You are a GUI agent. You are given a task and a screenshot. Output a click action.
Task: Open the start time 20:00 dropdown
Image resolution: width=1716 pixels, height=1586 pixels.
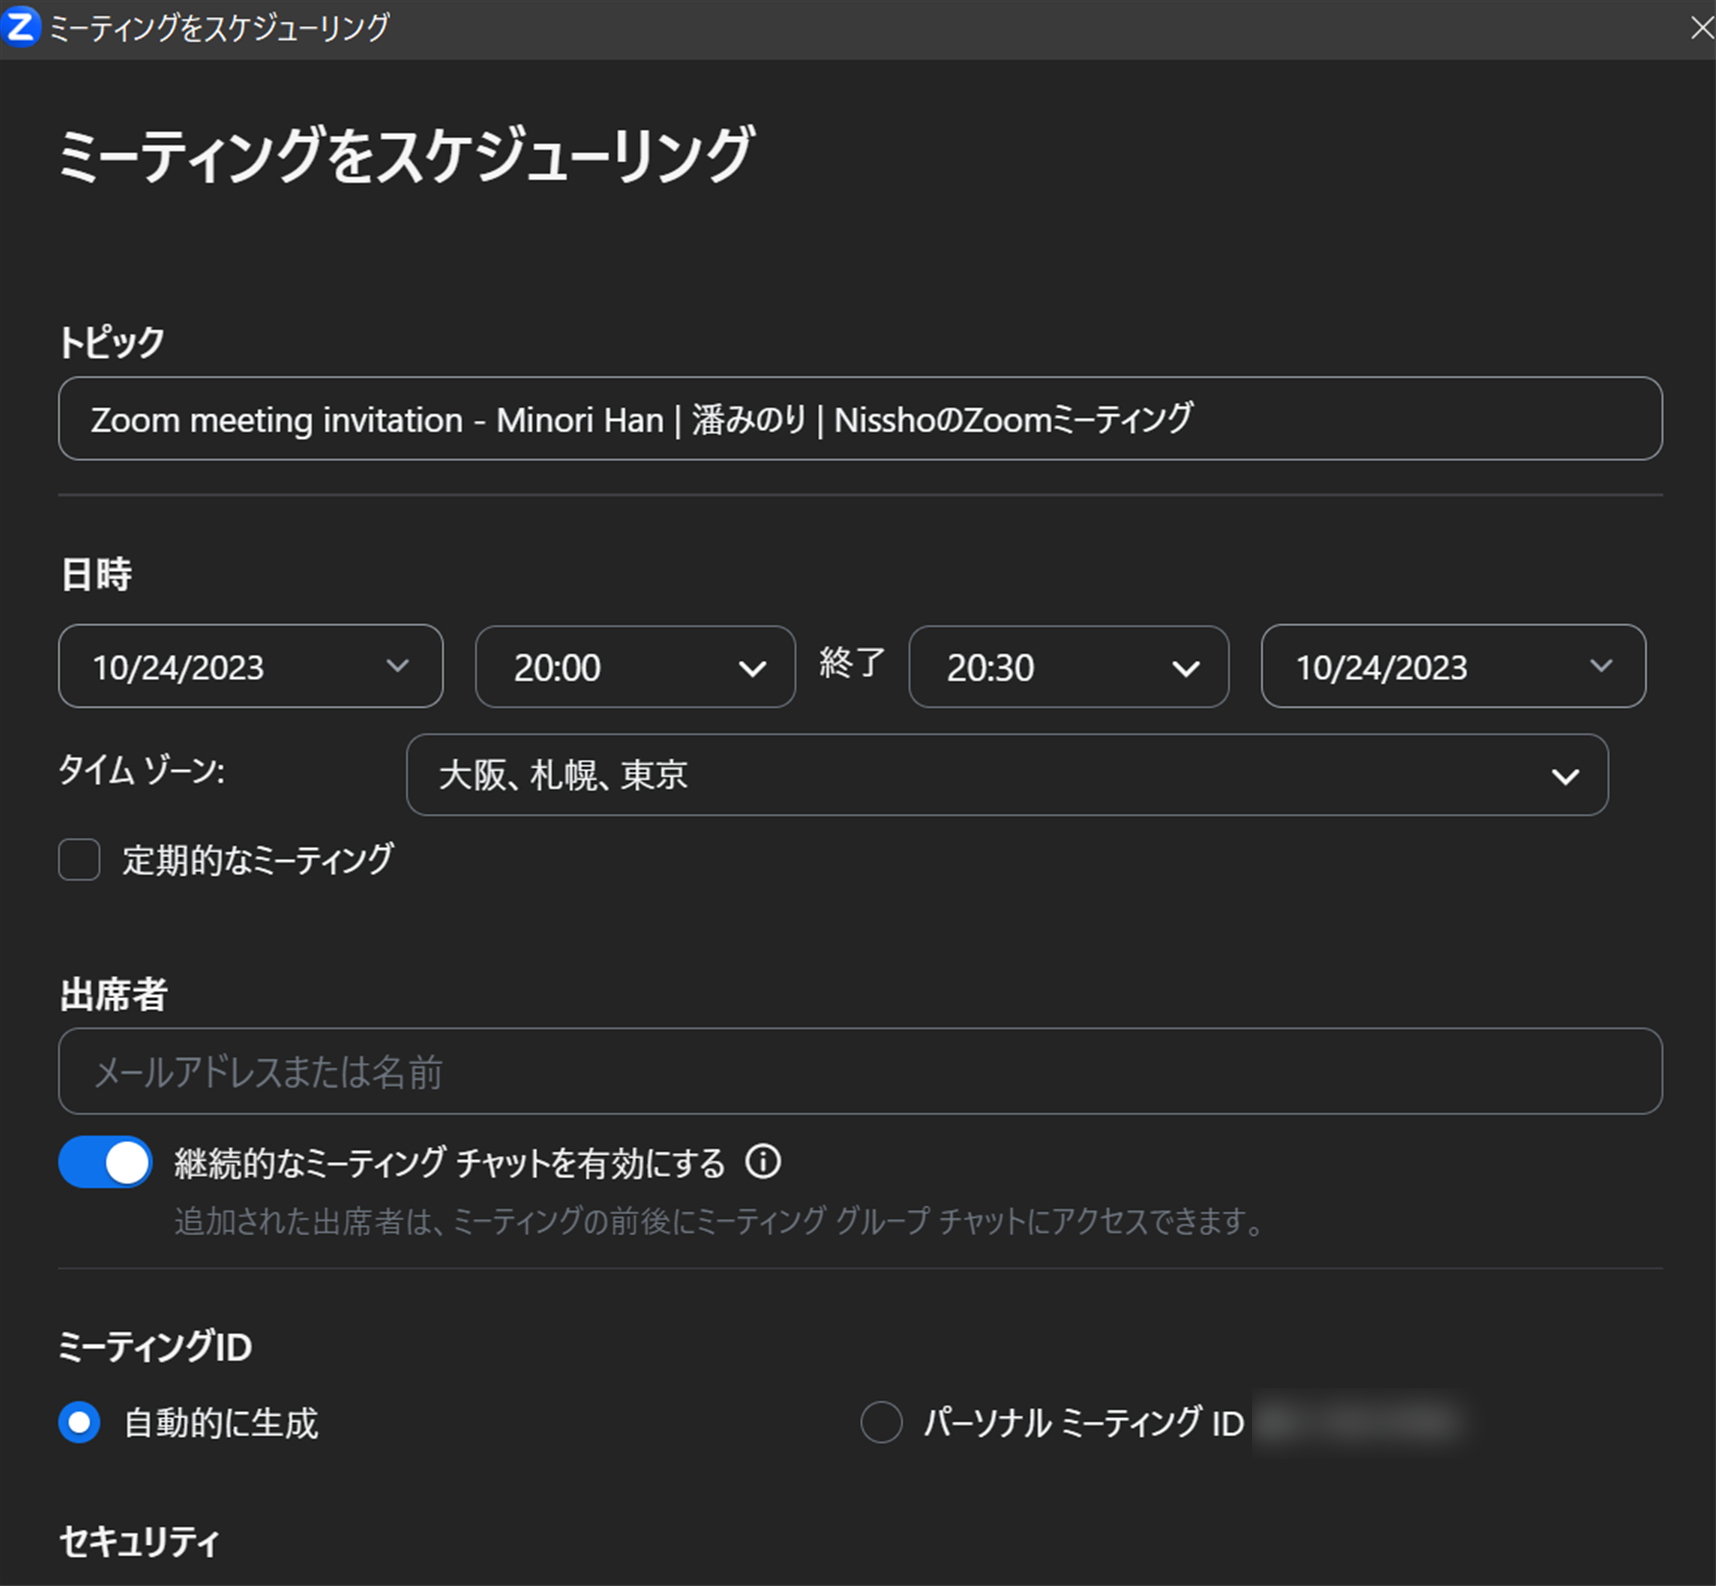pyautogui.click(x=635, y=667)
